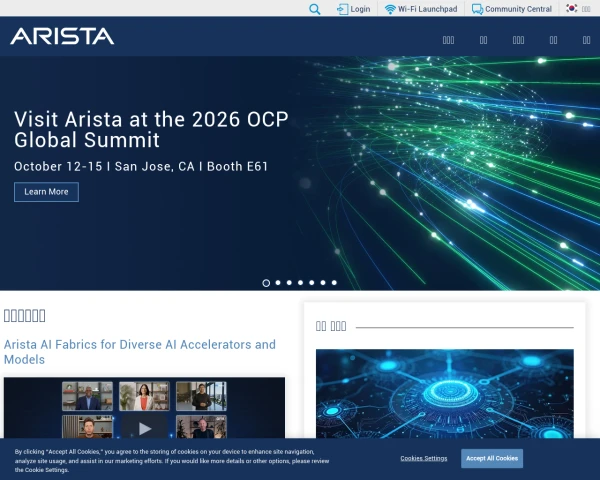The width and height of the screenshot is (600, 480).
Task: Click the Korean flag language icon
Action: (x=572, y=8)
